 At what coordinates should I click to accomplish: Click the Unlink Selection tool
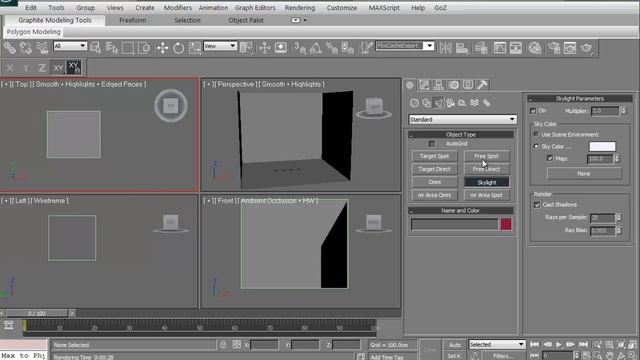pyautogui.click(x=26, y=48)
